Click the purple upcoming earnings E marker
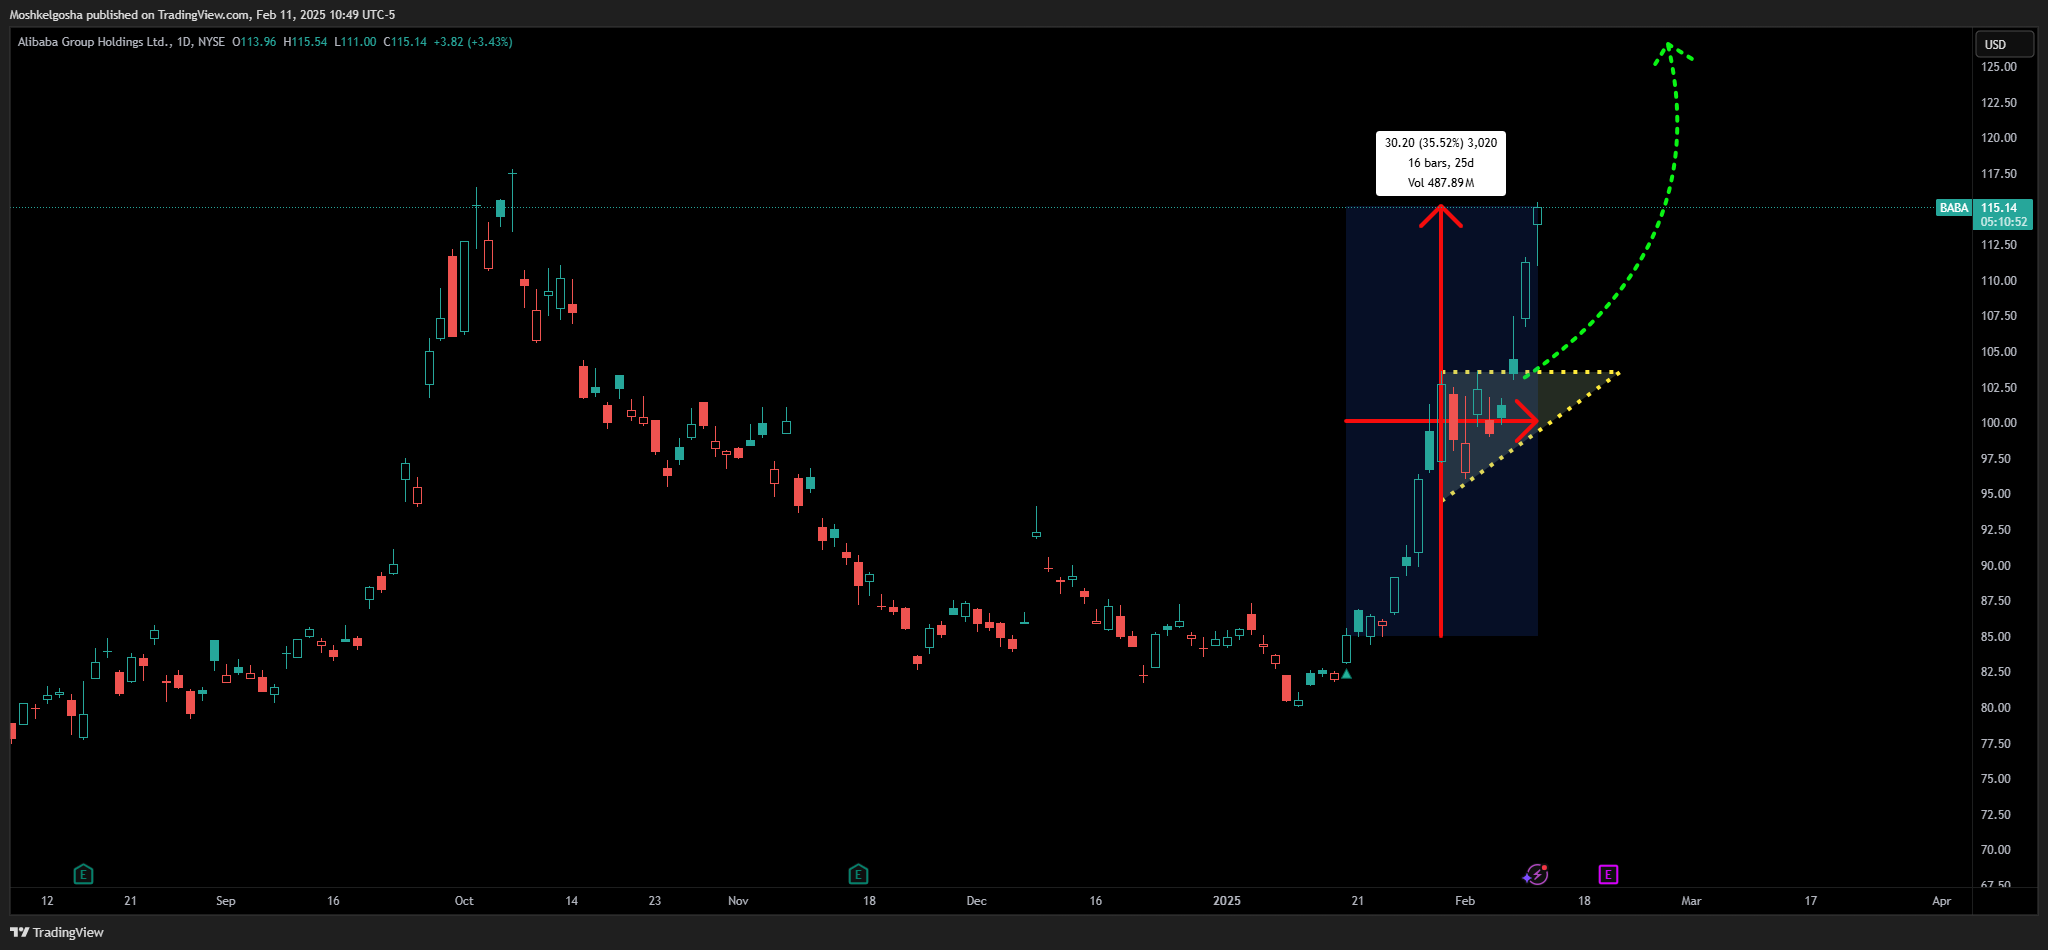 pos(1608,875)
